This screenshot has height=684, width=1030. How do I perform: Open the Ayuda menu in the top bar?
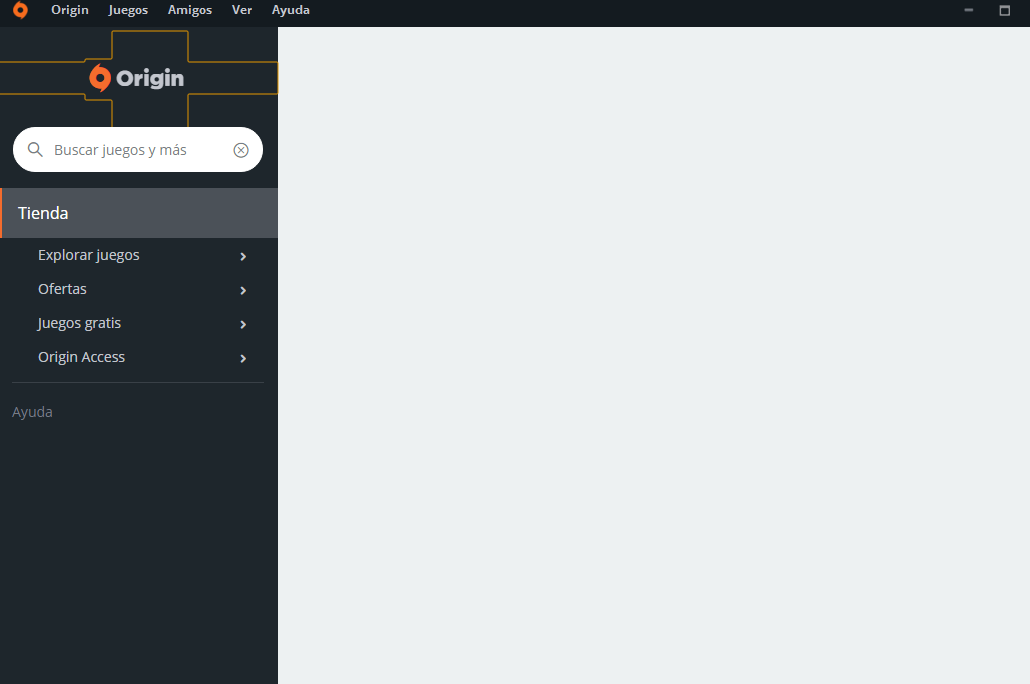(290, 10)
